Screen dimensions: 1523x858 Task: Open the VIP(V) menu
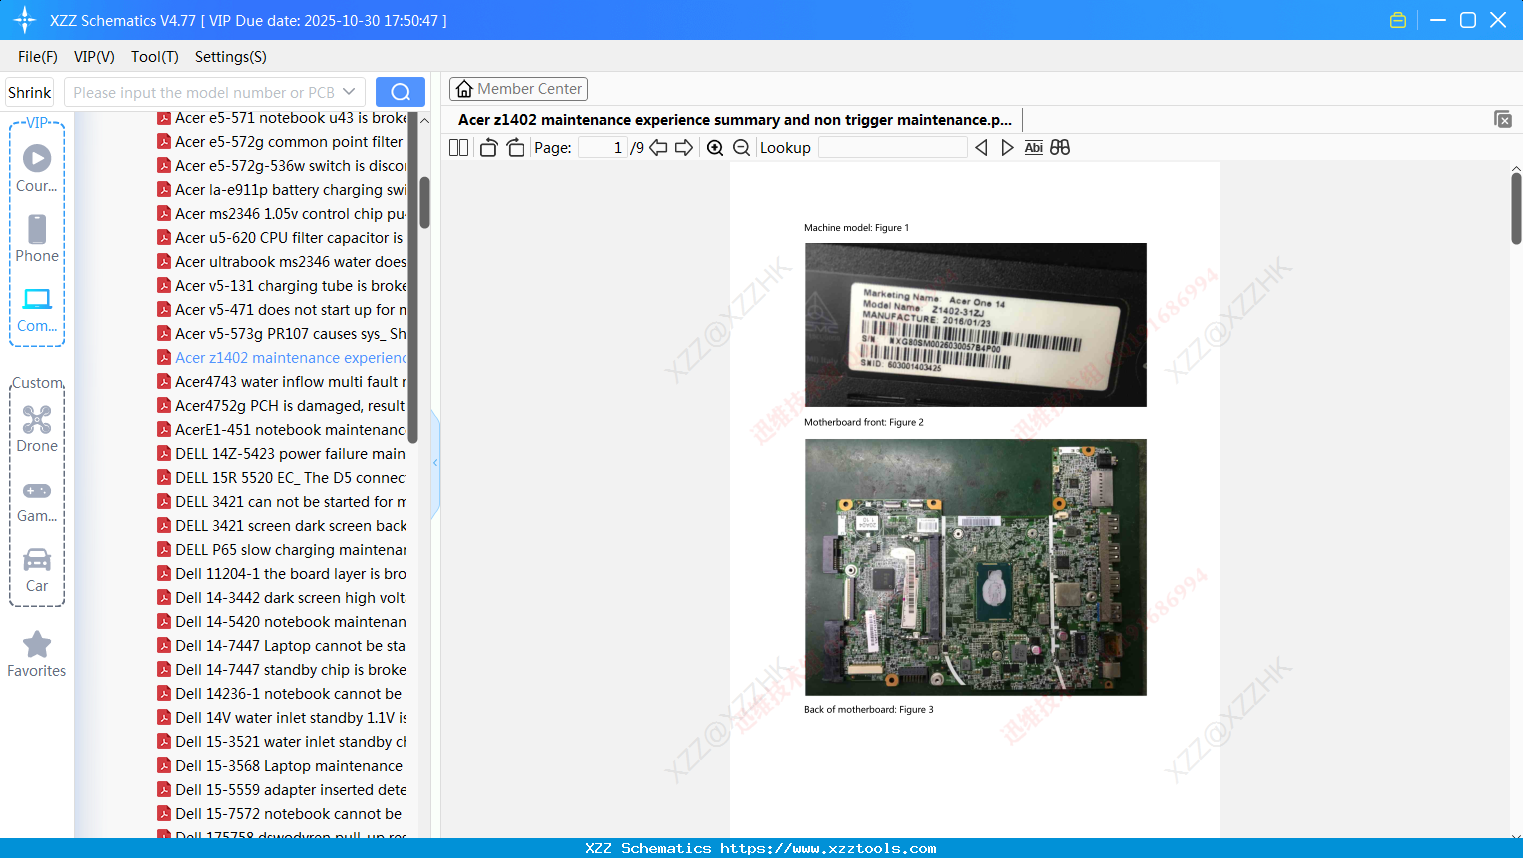(94, 57)
